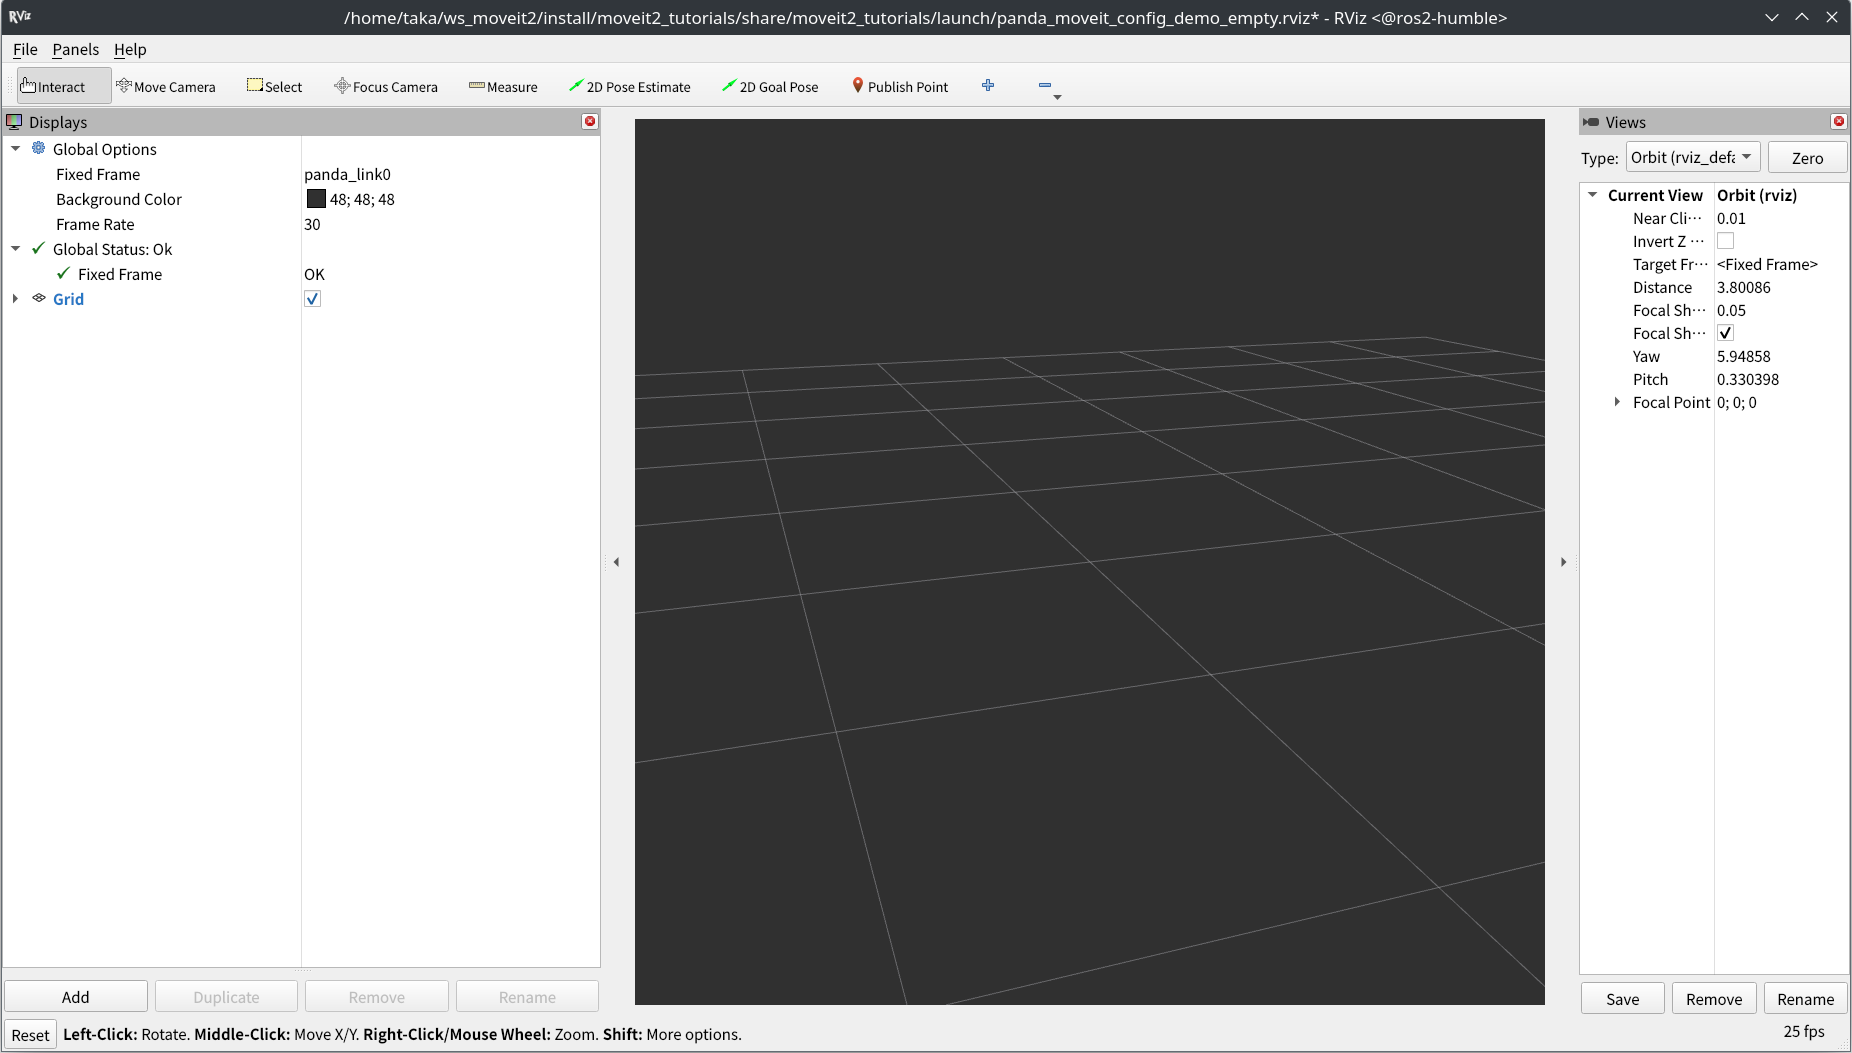Close the Views panel
This screenshot has height=1053, width=1852.
pyautogui.click(x=1838, y=121)
